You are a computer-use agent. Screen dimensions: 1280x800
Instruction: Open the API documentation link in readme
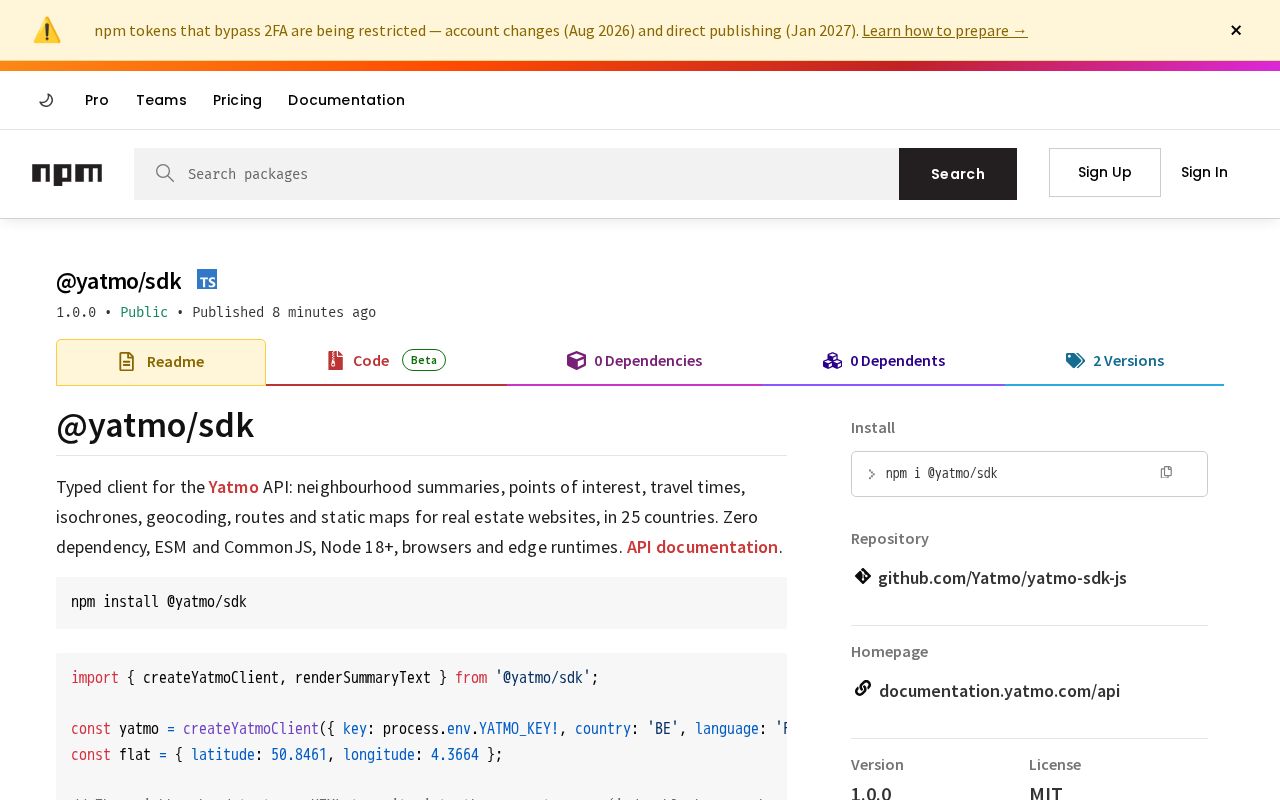[x=702, y=547]
